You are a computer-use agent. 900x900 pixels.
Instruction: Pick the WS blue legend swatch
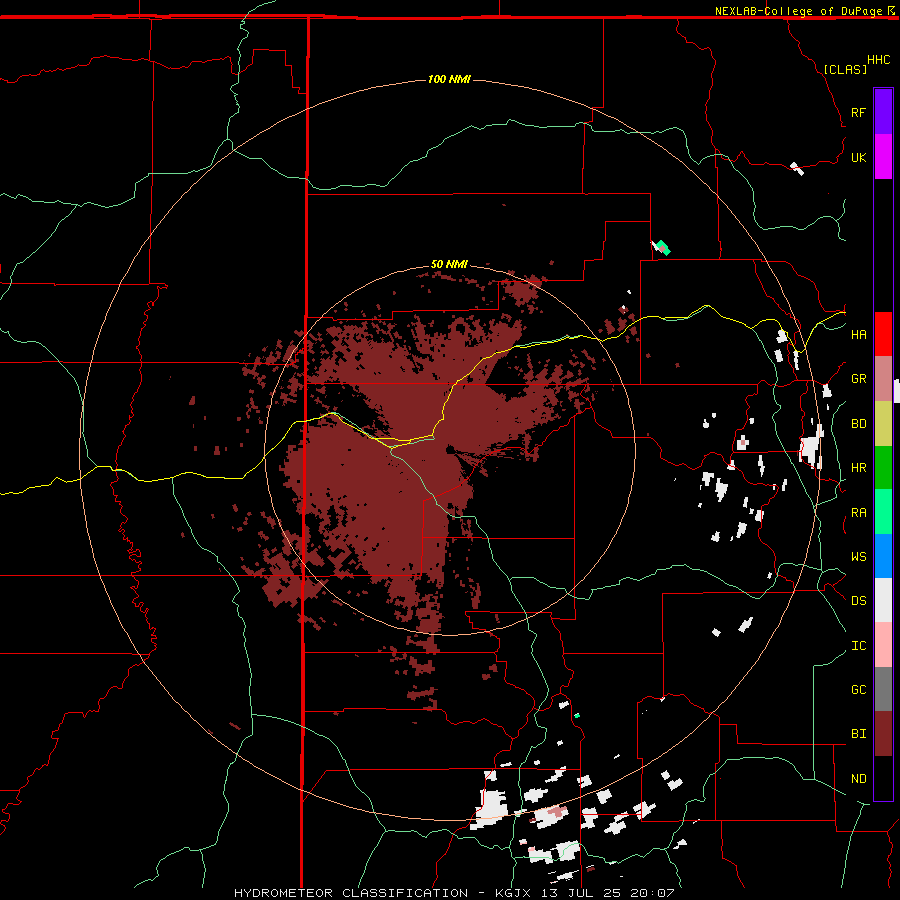(883, 556)
